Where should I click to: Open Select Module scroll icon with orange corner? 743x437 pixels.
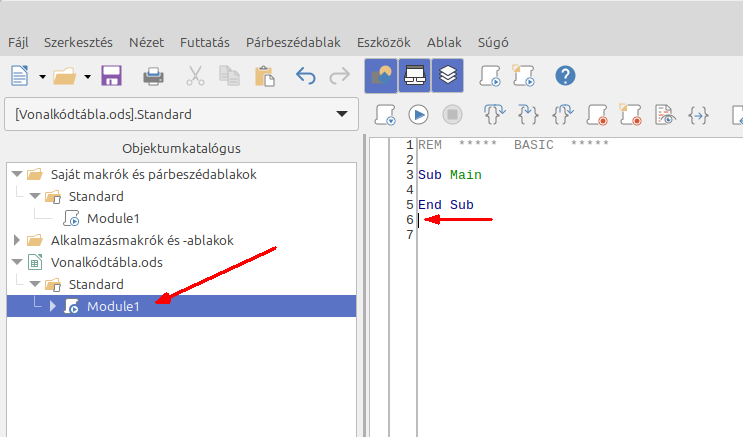pyautogui.click(x=524, y=76)
